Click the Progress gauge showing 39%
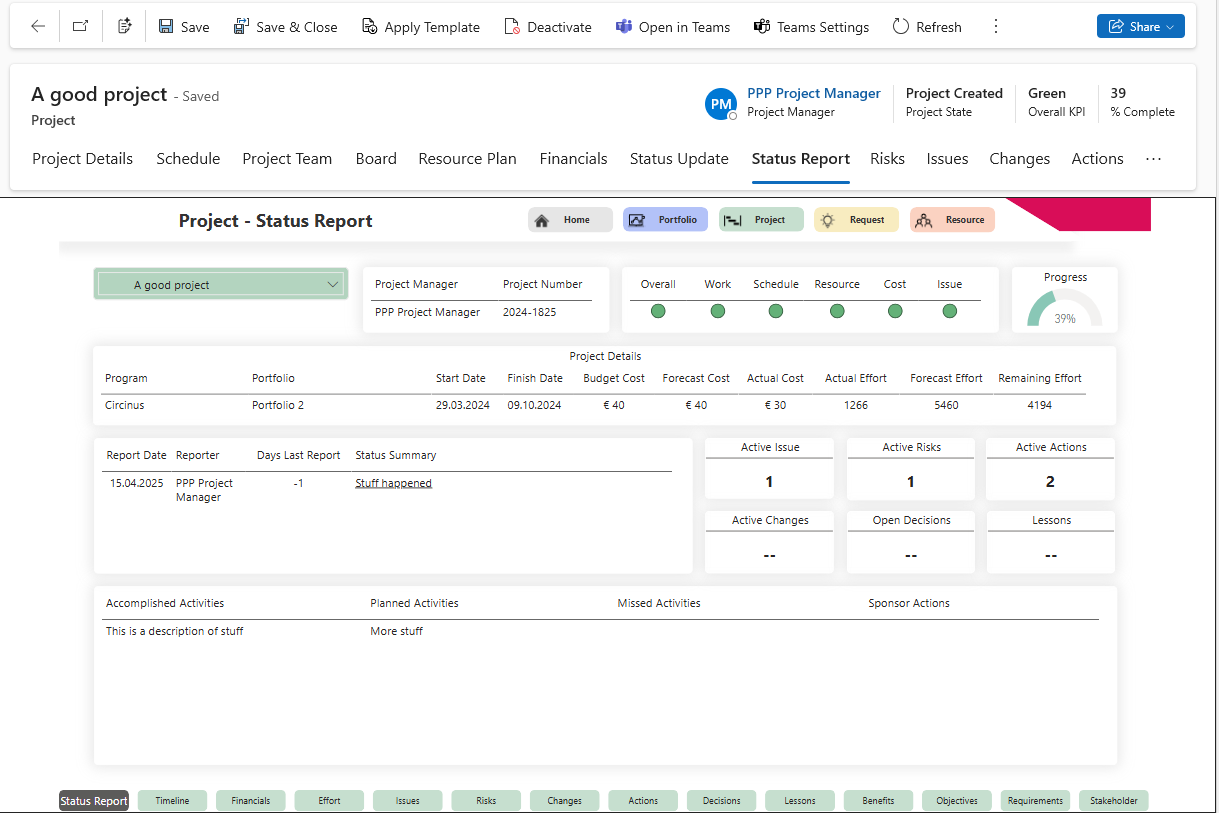Screen dimensions: 1219x813 coord(1064,309)
